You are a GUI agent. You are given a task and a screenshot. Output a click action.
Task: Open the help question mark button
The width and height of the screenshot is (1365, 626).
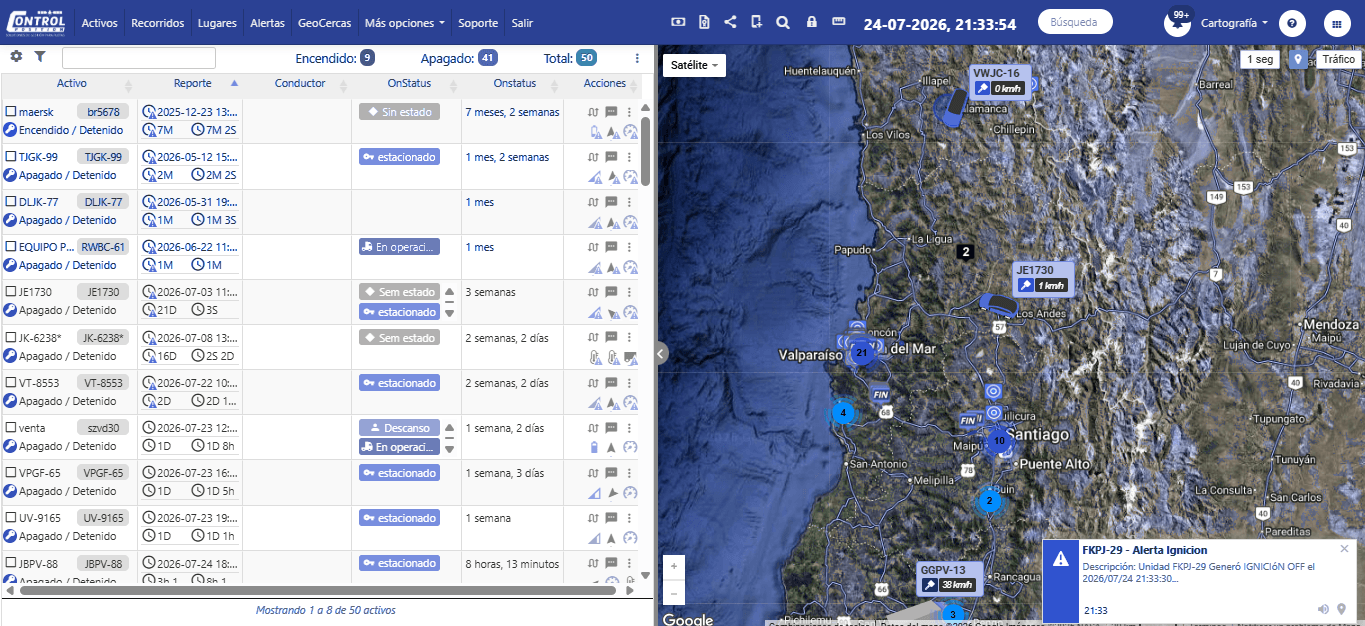1292,23
